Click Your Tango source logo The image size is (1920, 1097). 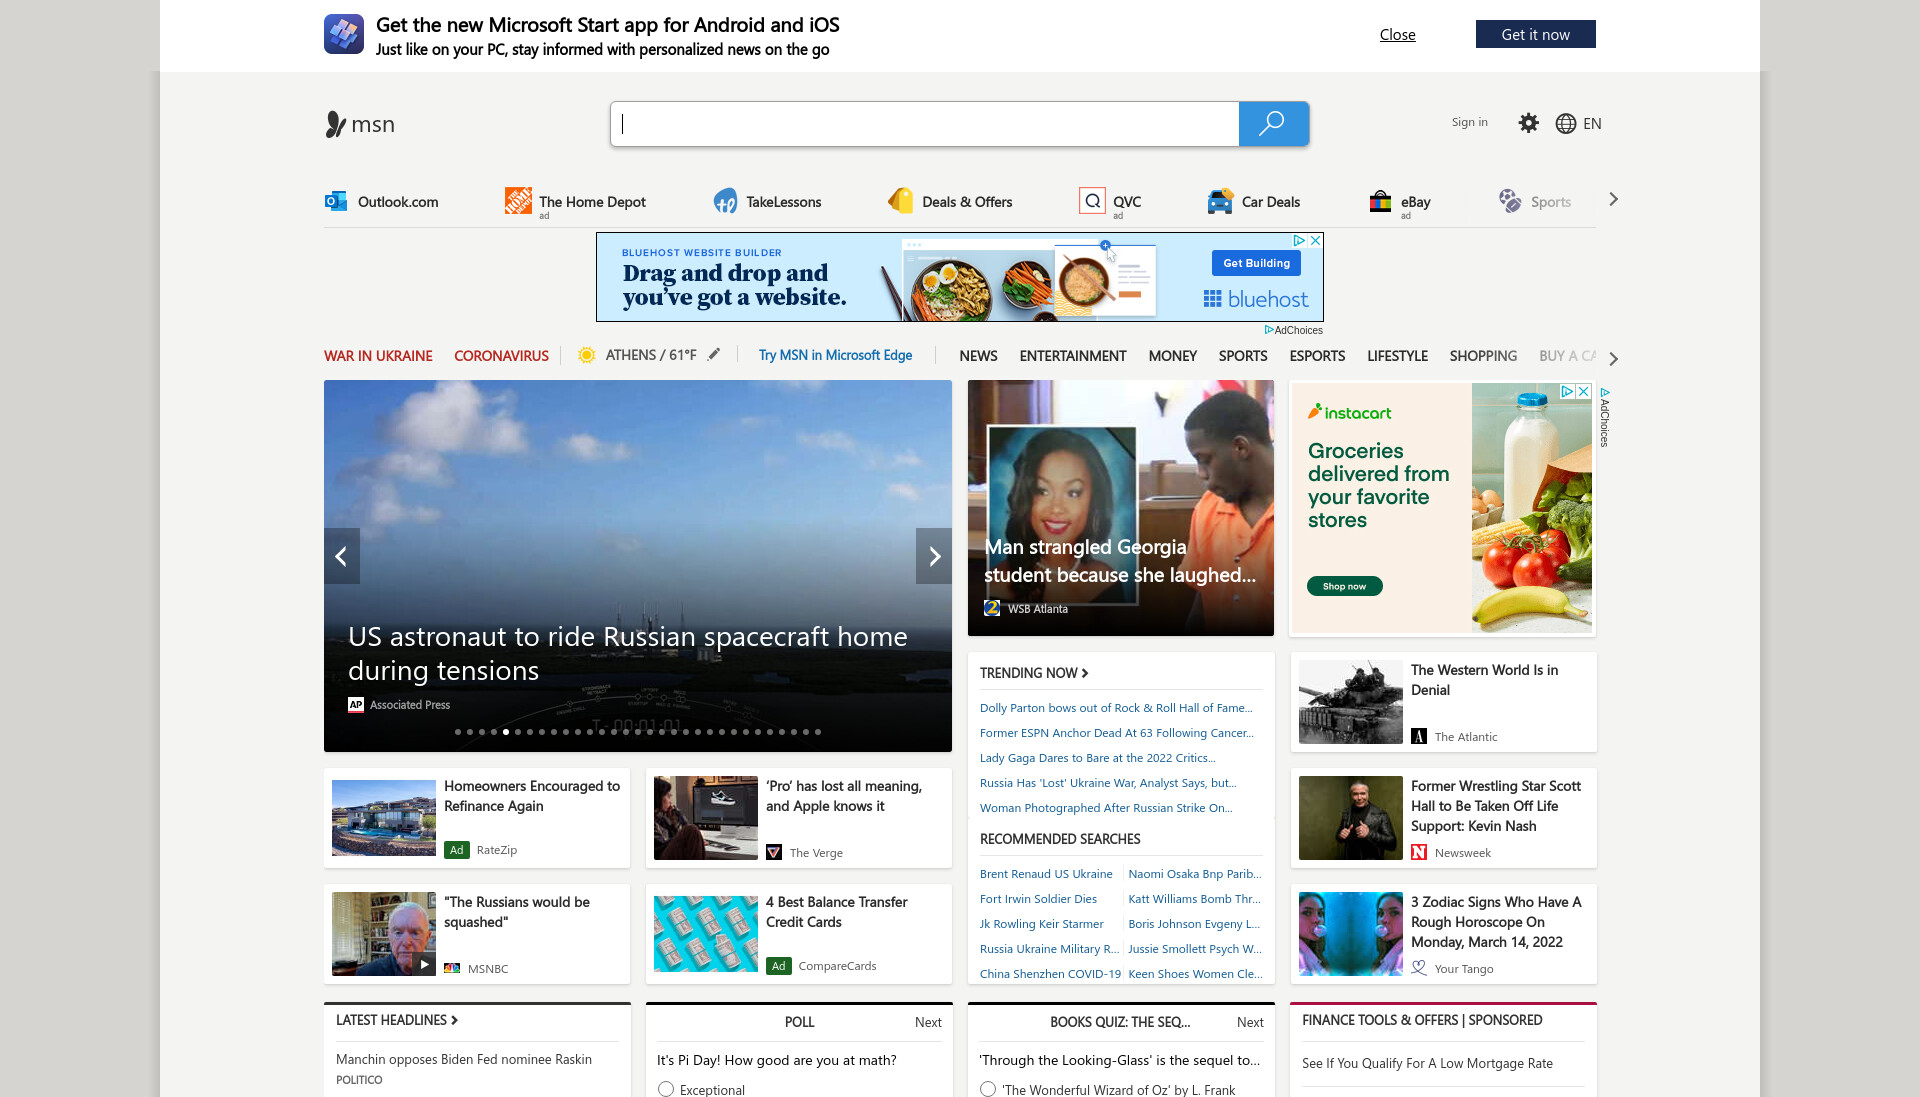(1419, 968)
